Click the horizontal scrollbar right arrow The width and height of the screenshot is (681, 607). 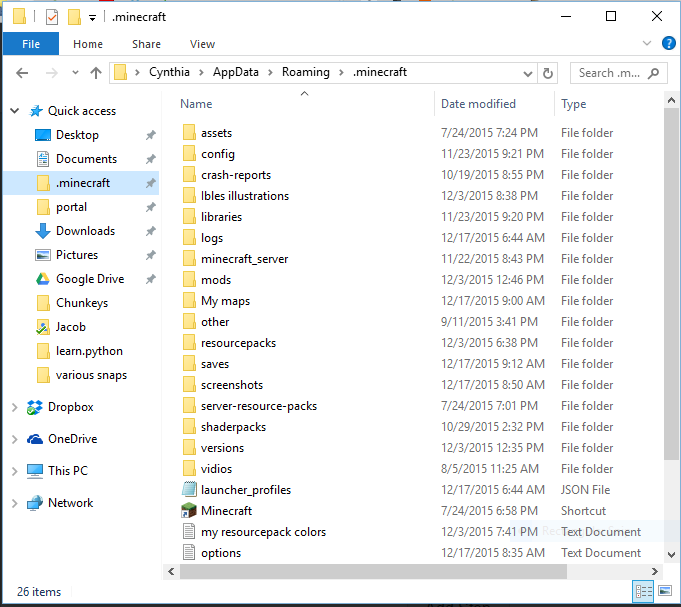(655, 571)
